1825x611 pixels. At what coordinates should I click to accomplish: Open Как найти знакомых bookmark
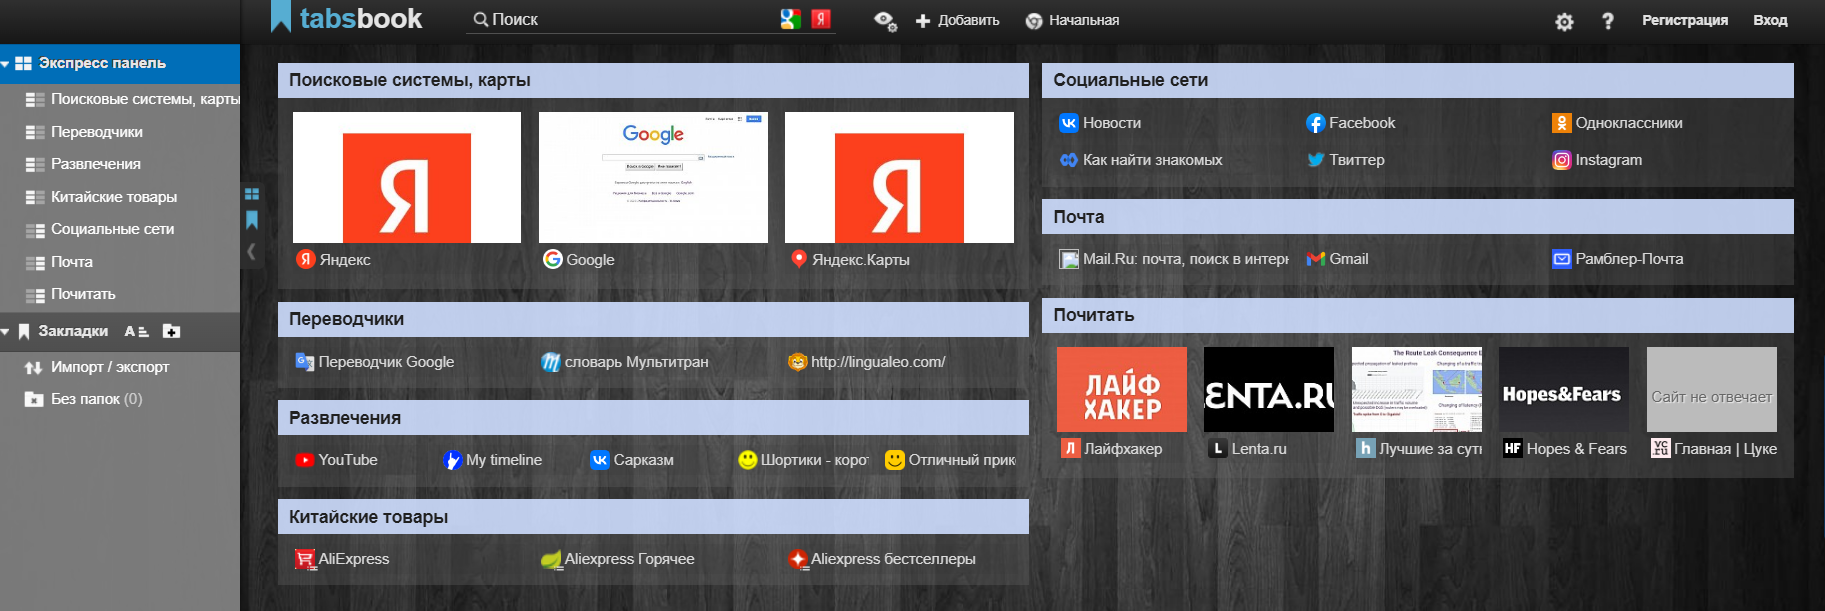point(1141,160)
